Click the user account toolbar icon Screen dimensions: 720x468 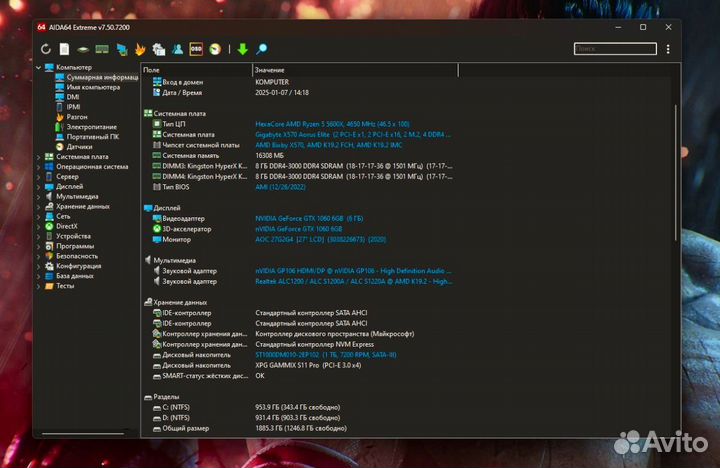pos(177,49)
